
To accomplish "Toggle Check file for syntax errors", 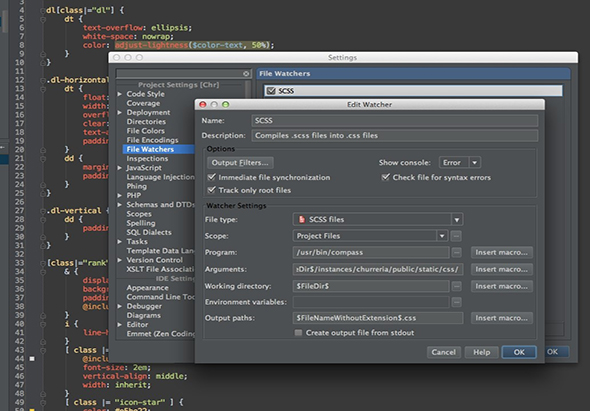I will click(x=385, y=177).
